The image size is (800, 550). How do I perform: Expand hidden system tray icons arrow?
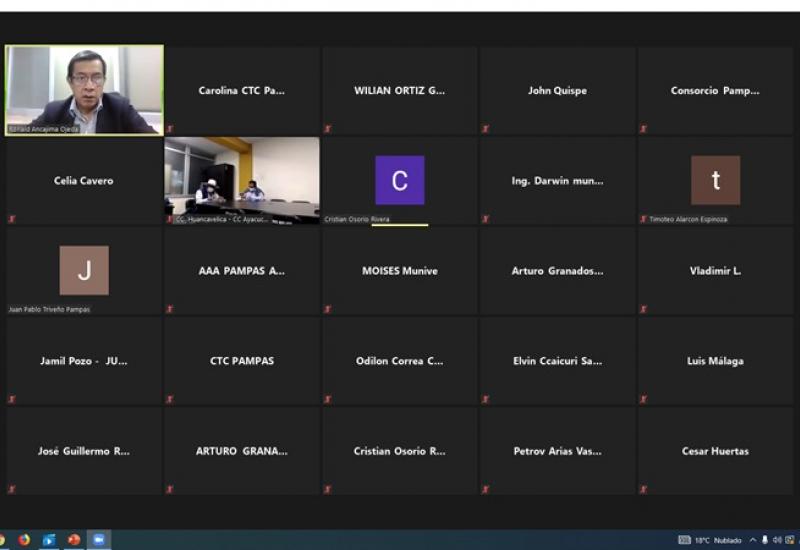(752, 540)
